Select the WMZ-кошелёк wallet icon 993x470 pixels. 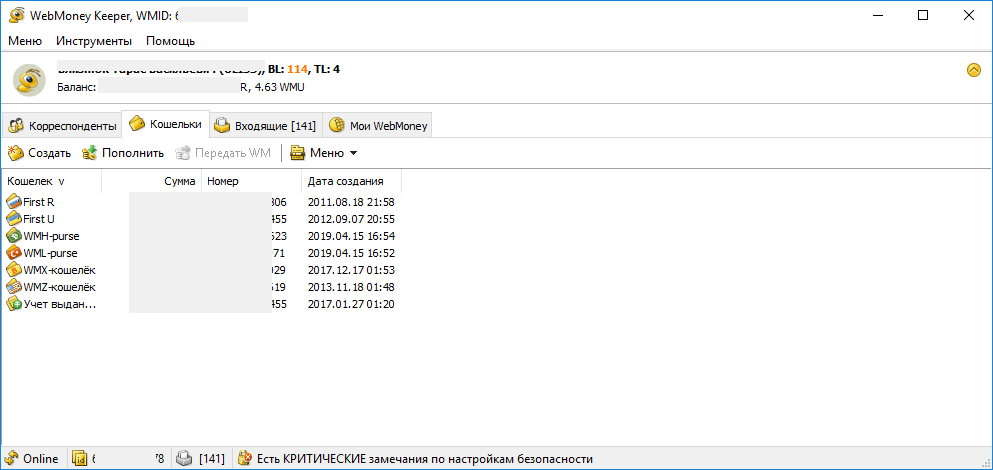(14, 287)
